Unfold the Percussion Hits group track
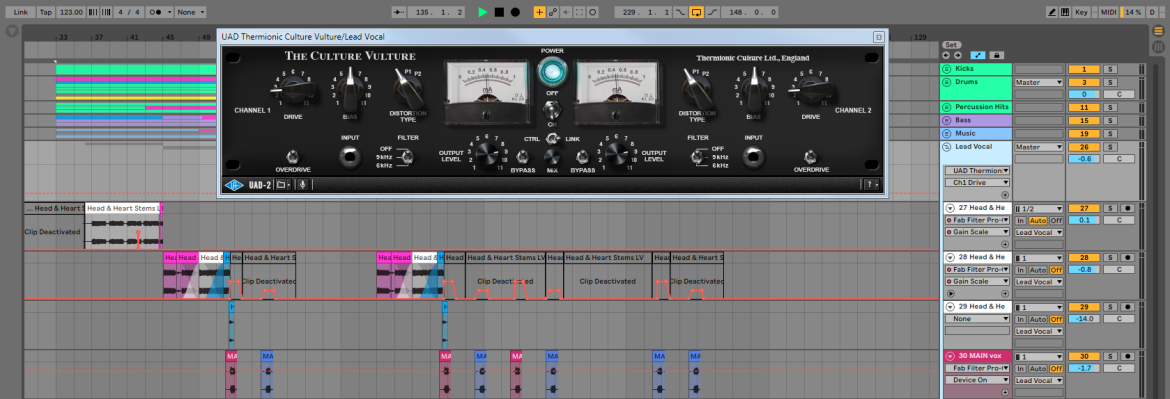The image size is (1170, 399). [947, 107]
